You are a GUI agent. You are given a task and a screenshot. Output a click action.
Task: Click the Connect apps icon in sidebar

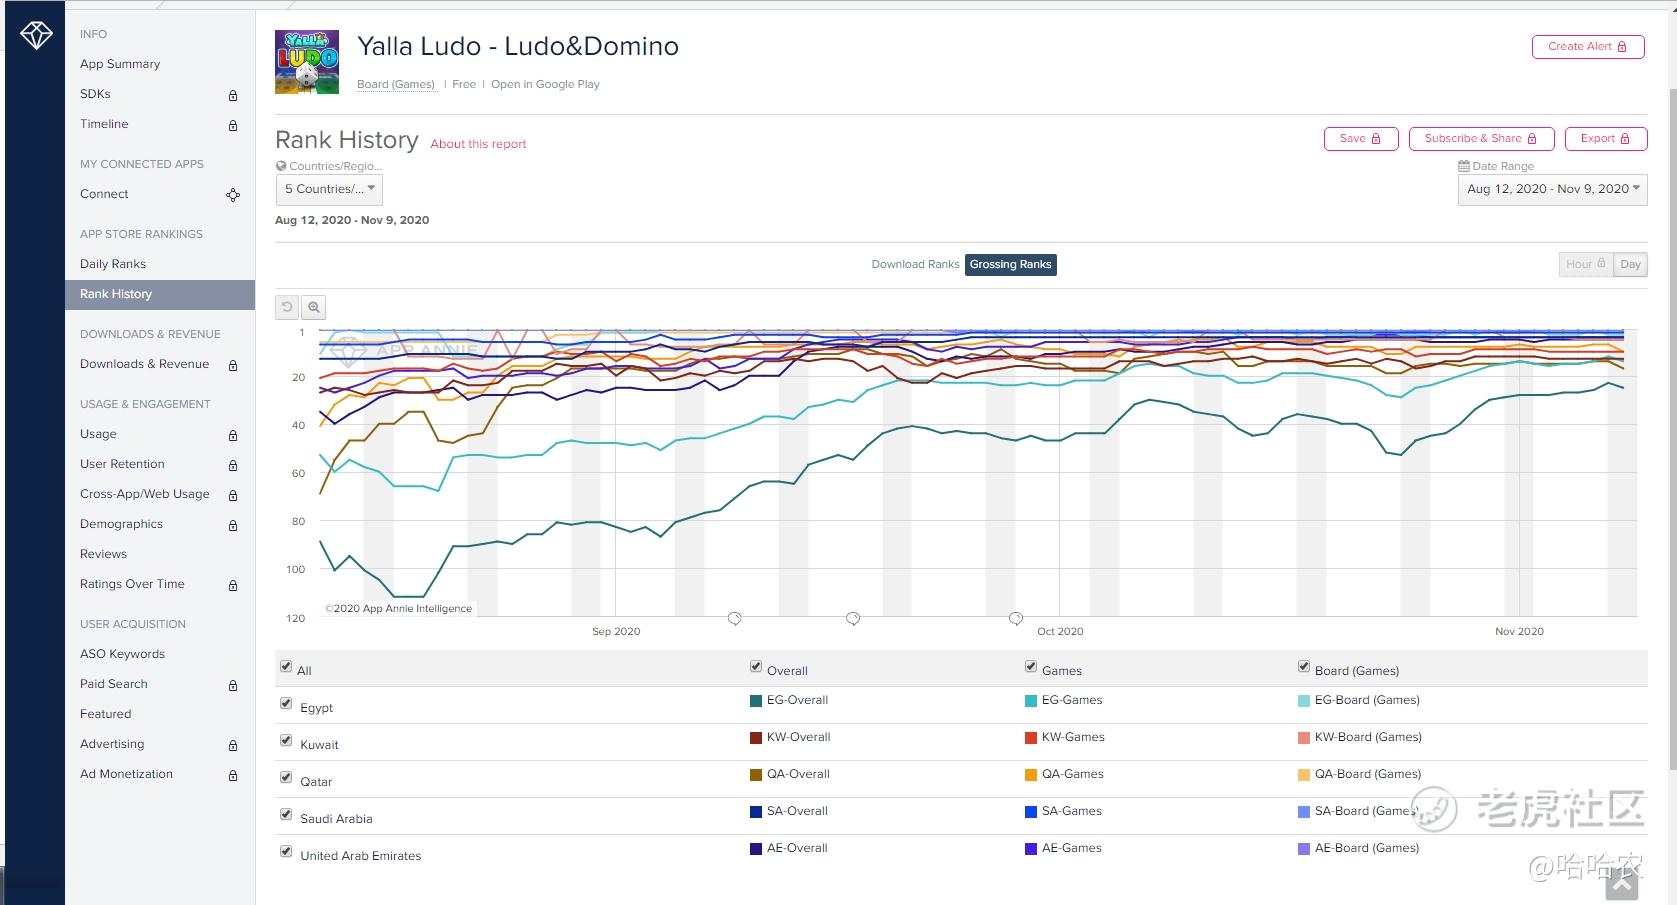tap(233, 195)
